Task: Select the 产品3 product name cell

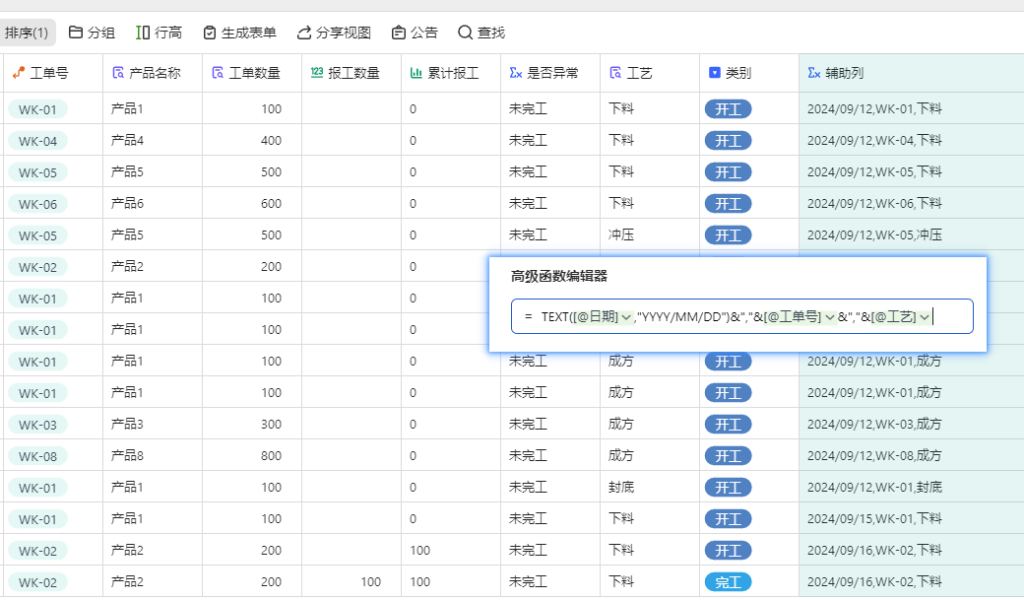Action: click(153, 424)
